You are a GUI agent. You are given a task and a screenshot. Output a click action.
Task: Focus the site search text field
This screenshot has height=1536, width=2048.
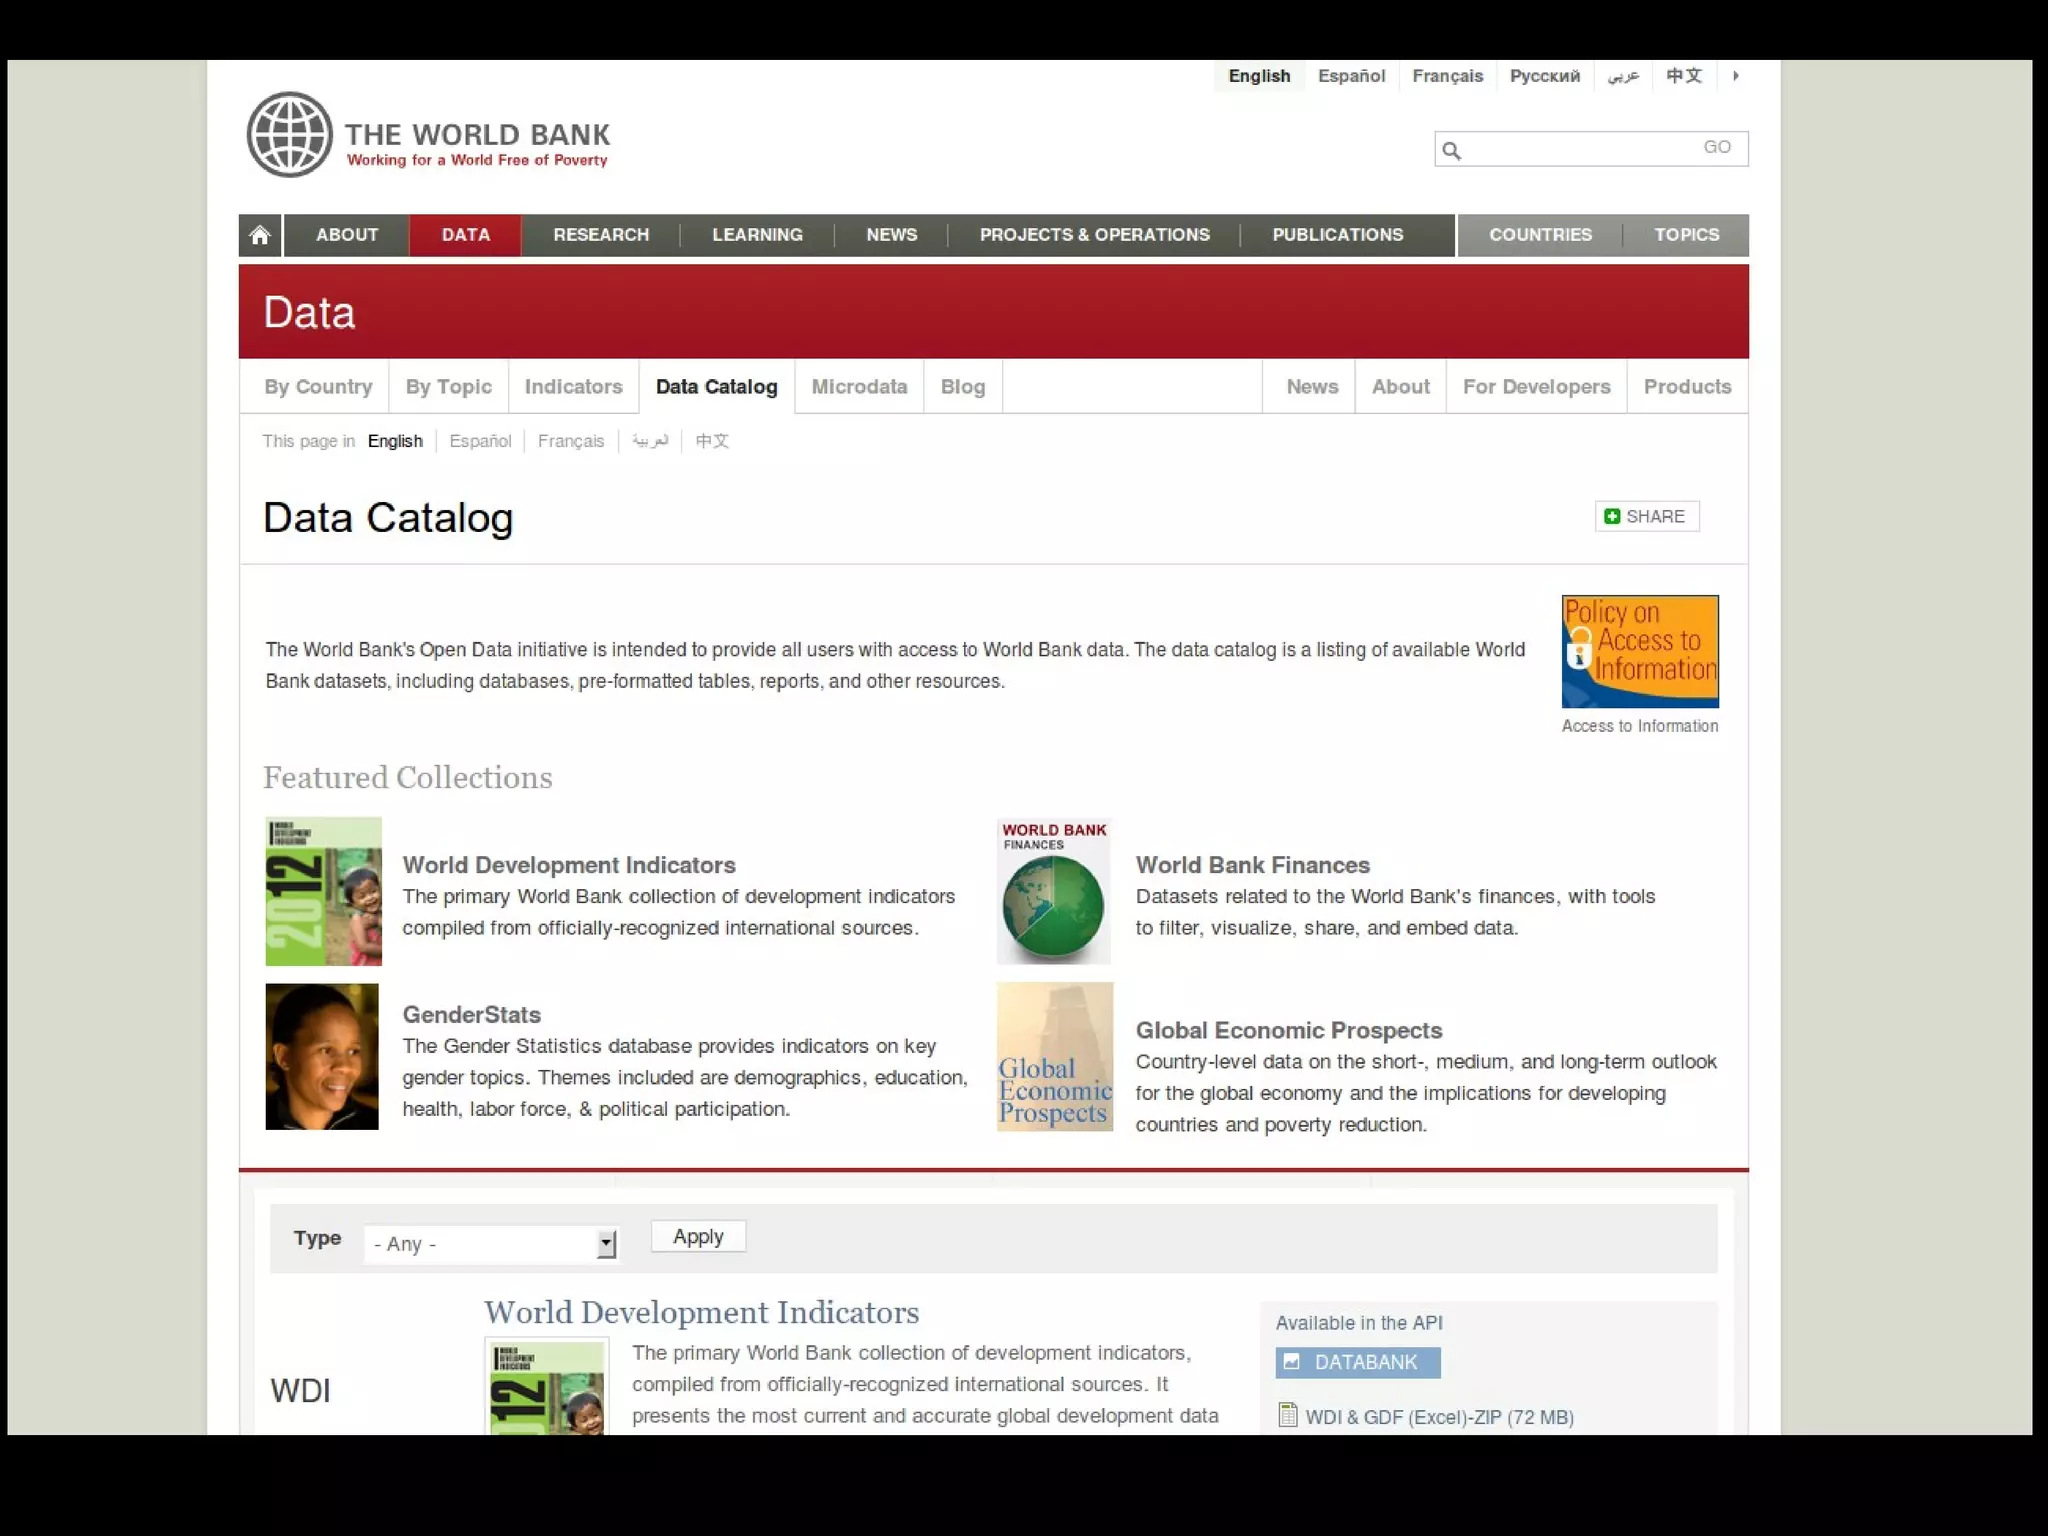pyautogui.click(x=1578, y=149)
